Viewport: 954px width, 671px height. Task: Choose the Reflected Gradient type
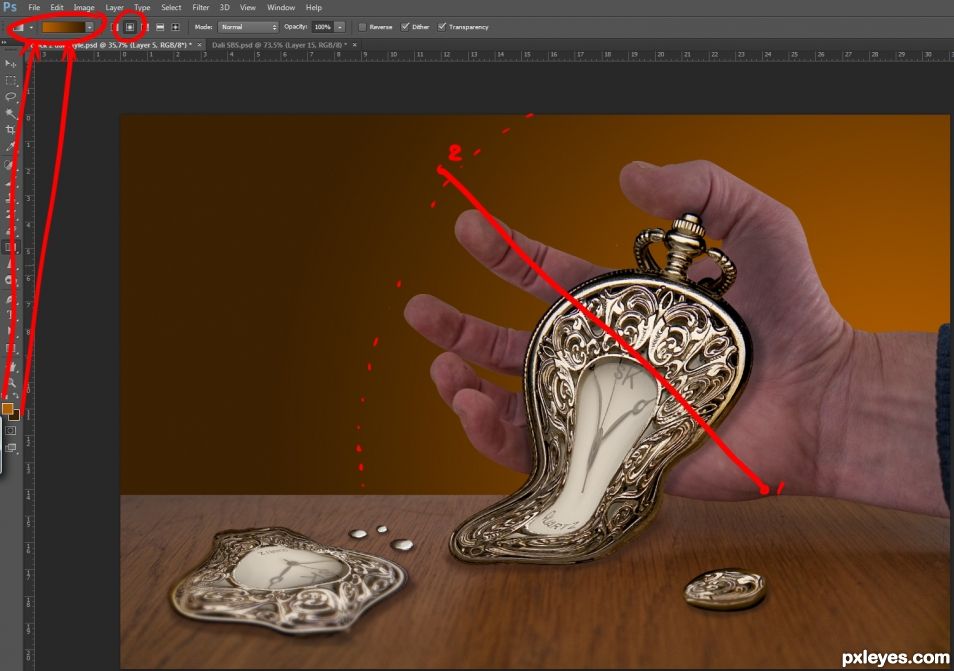[x=160, y=27]
